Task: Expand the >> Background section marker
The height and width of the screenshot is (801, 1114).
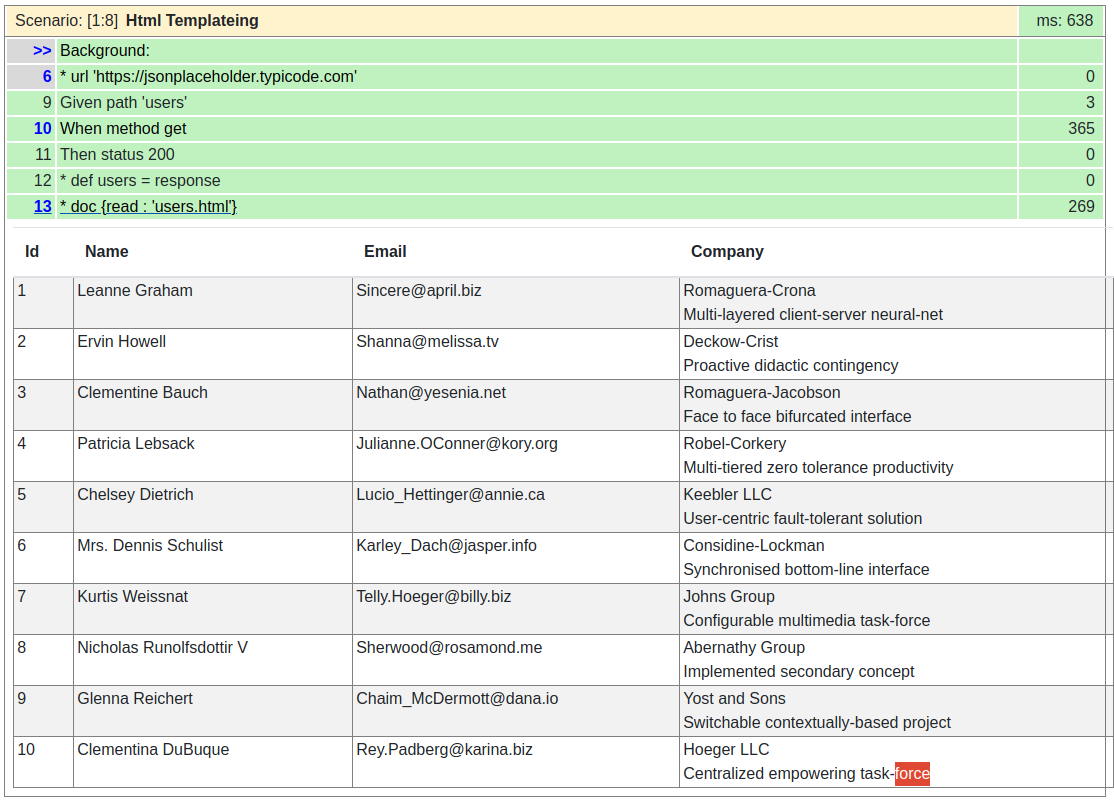Action: [x=42, y=50]
